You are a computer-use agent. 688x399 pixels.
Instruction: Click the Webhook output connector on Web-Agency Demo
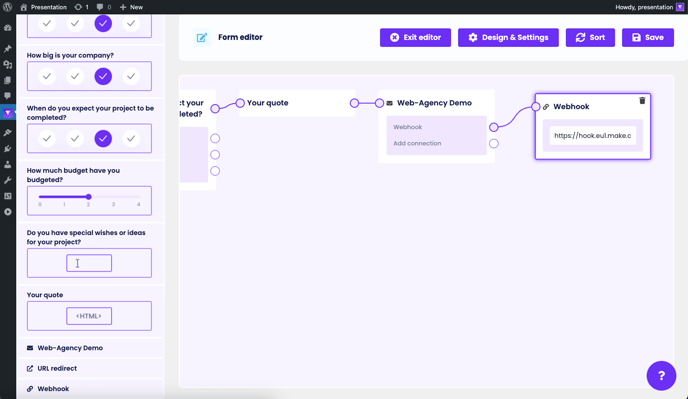494,127
